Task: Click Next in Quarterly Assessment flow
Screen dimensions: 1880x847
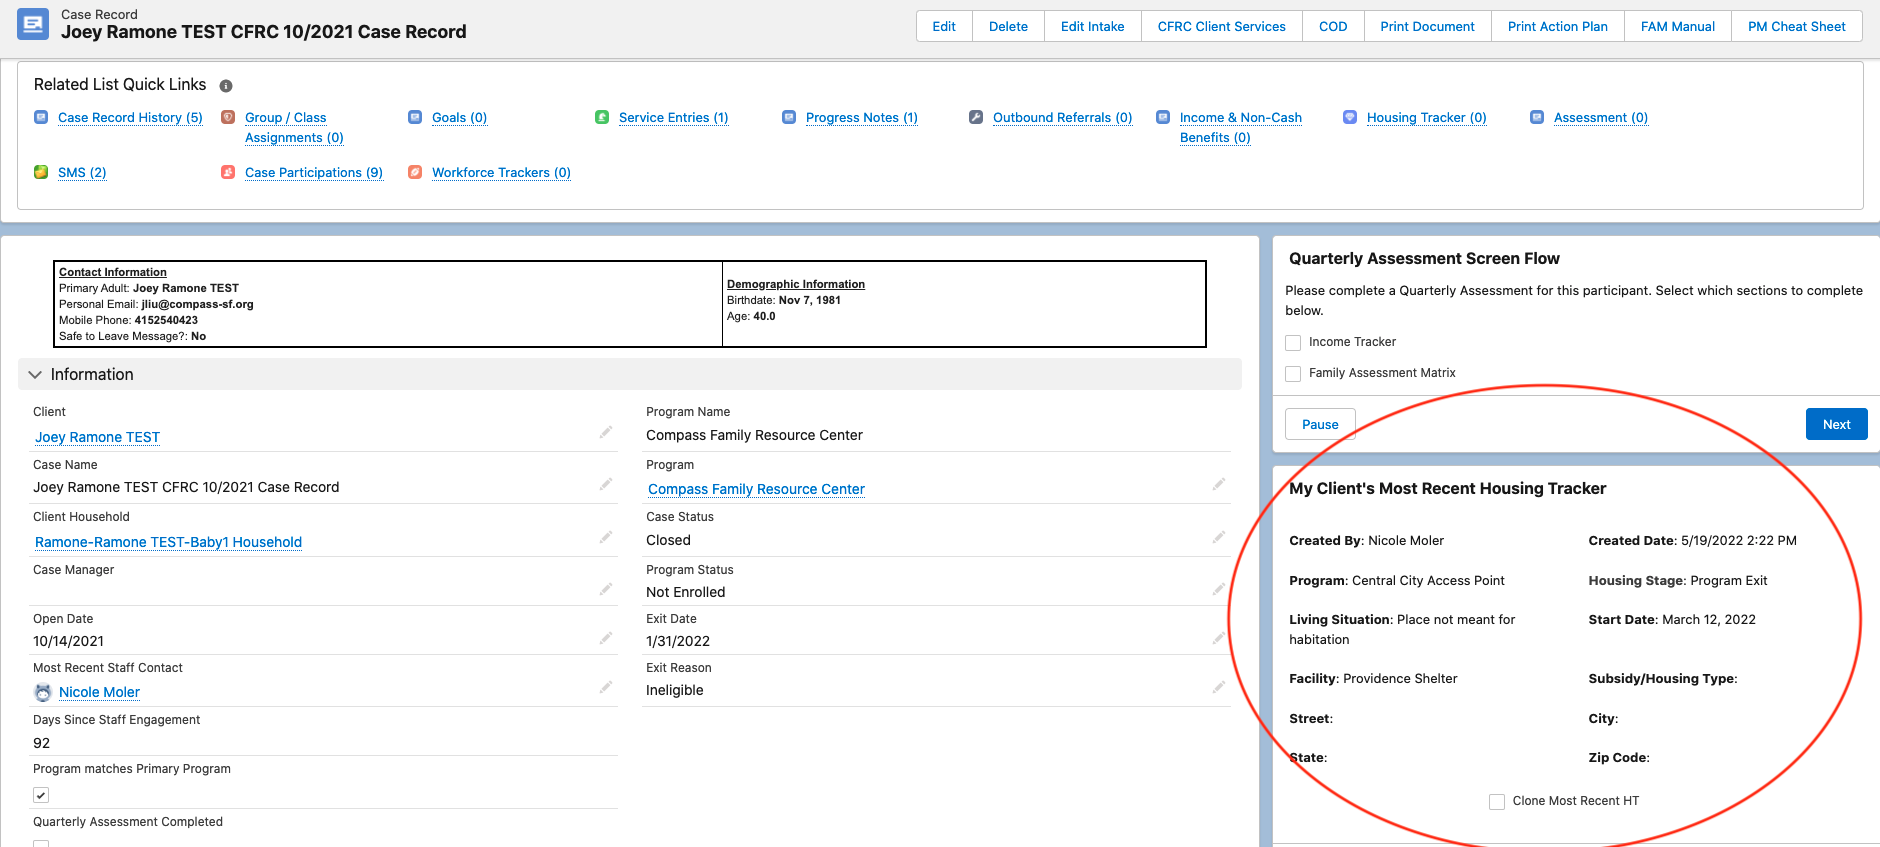Action: click(x=1837, y=424)
